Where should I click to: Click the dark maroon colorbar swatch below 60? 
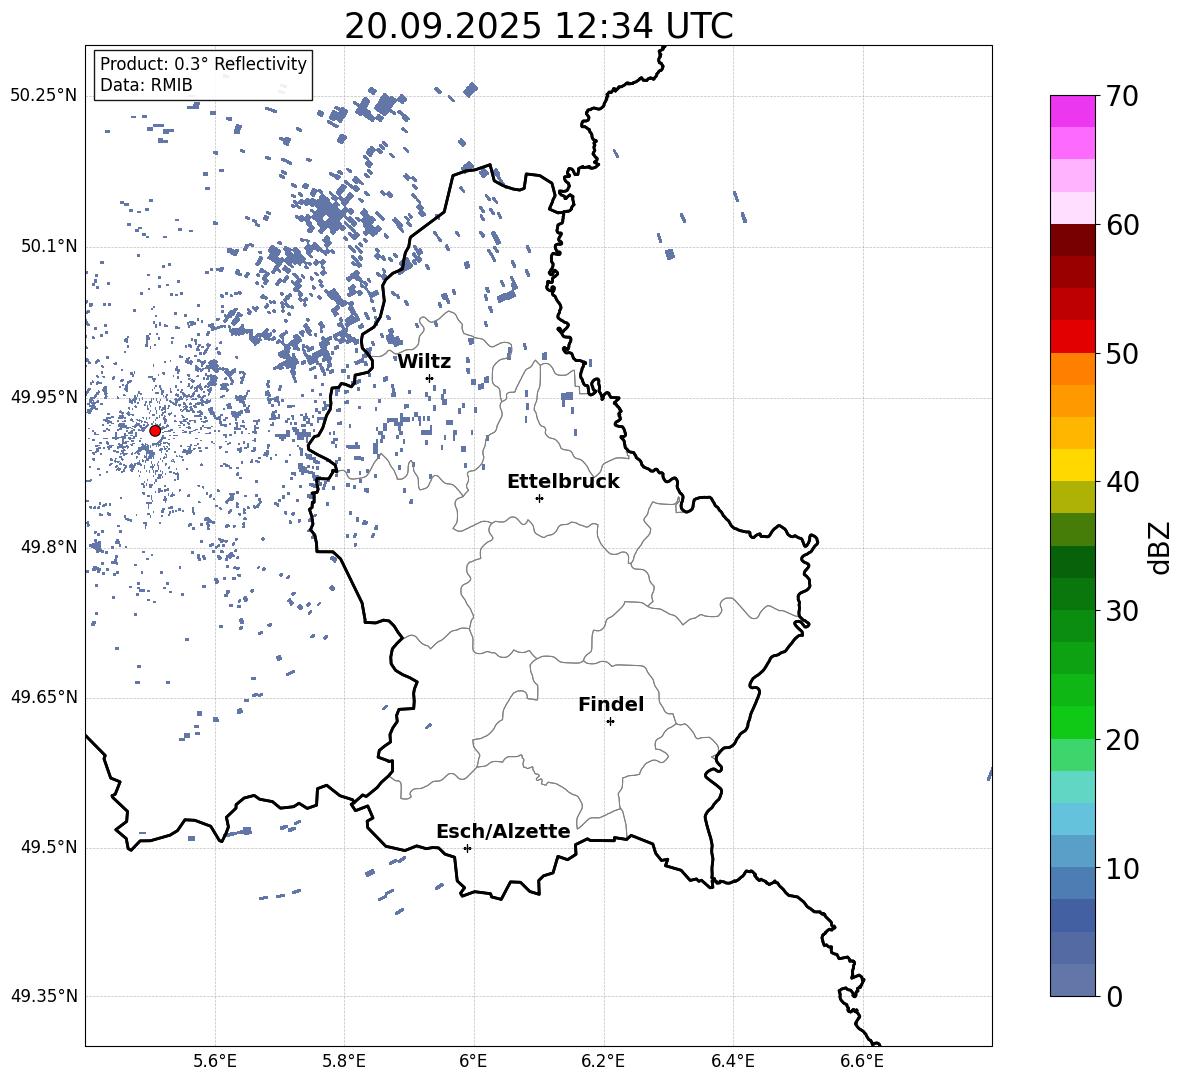point(1073,240)
